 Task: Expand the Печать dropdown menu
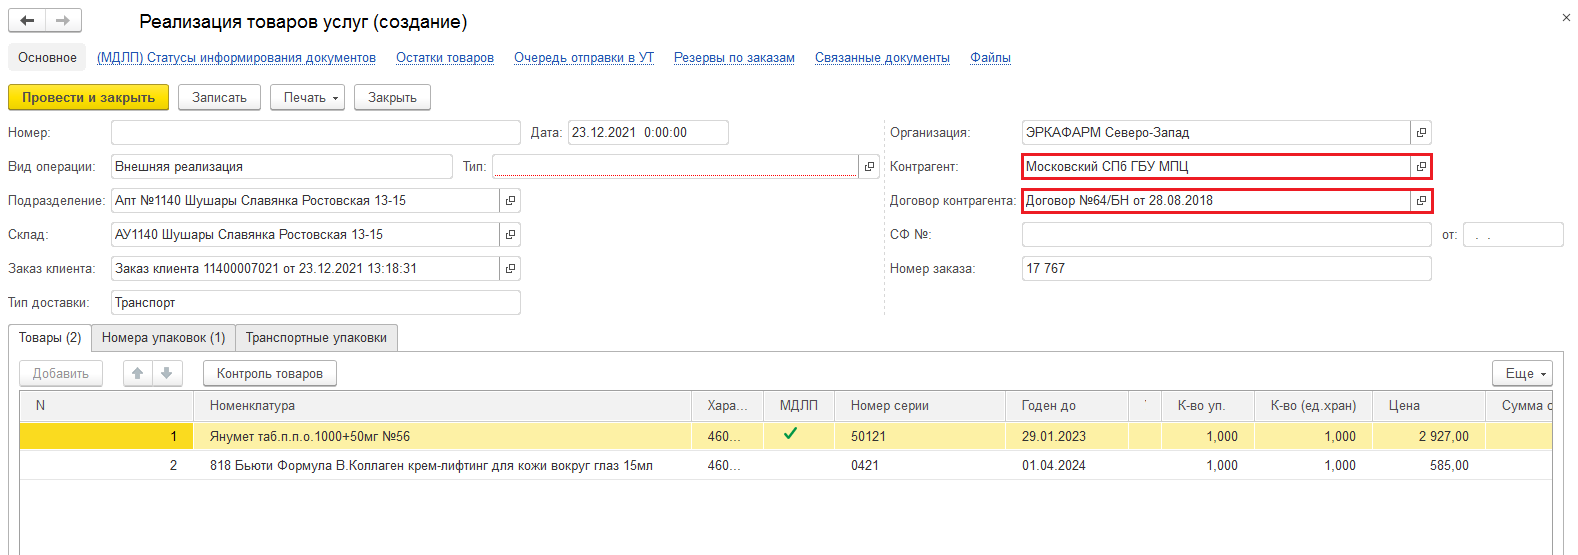307,98
